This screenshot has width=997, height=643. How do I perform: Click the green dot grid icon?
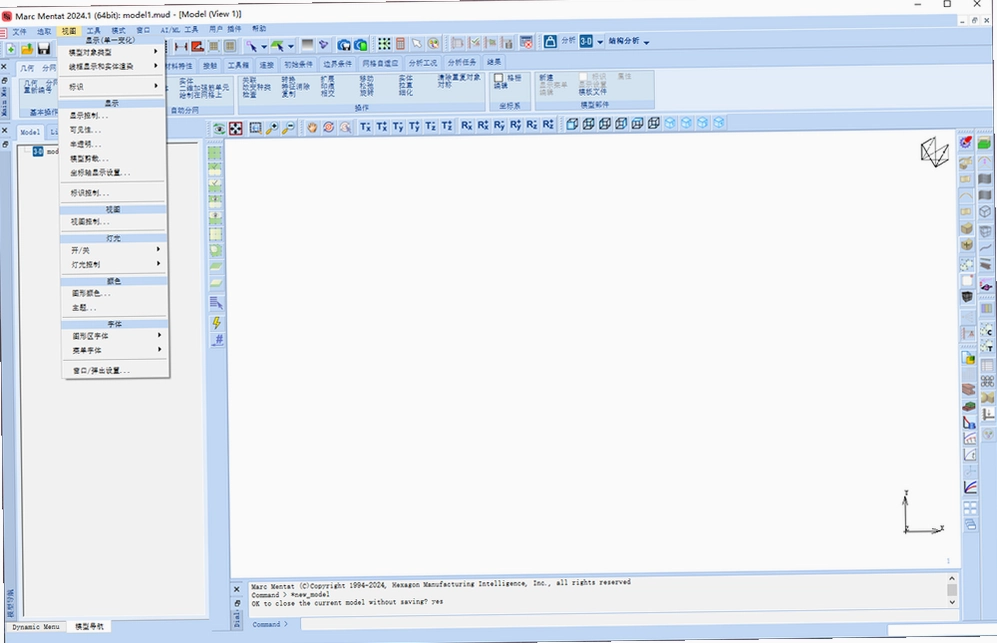(x=384, y=43)
